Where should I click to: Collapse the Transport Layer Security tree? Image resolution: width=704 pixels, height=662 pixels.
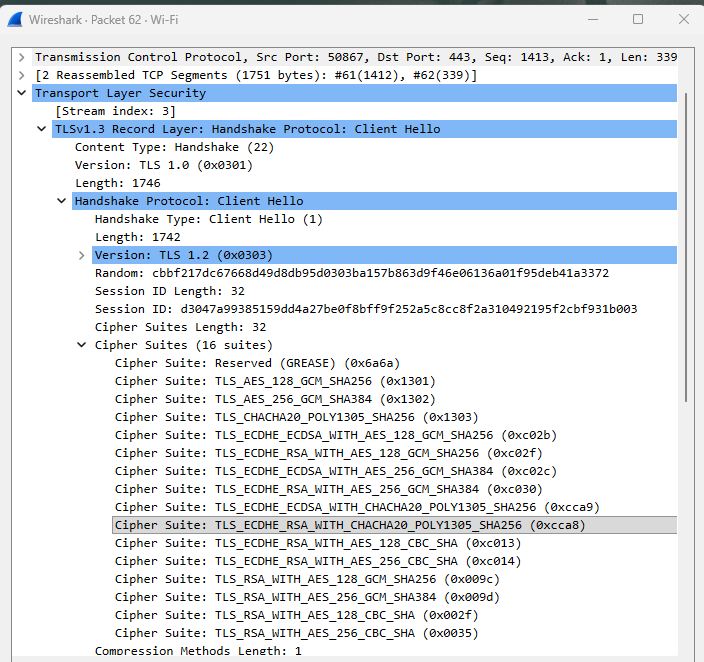tap(22, 93)
